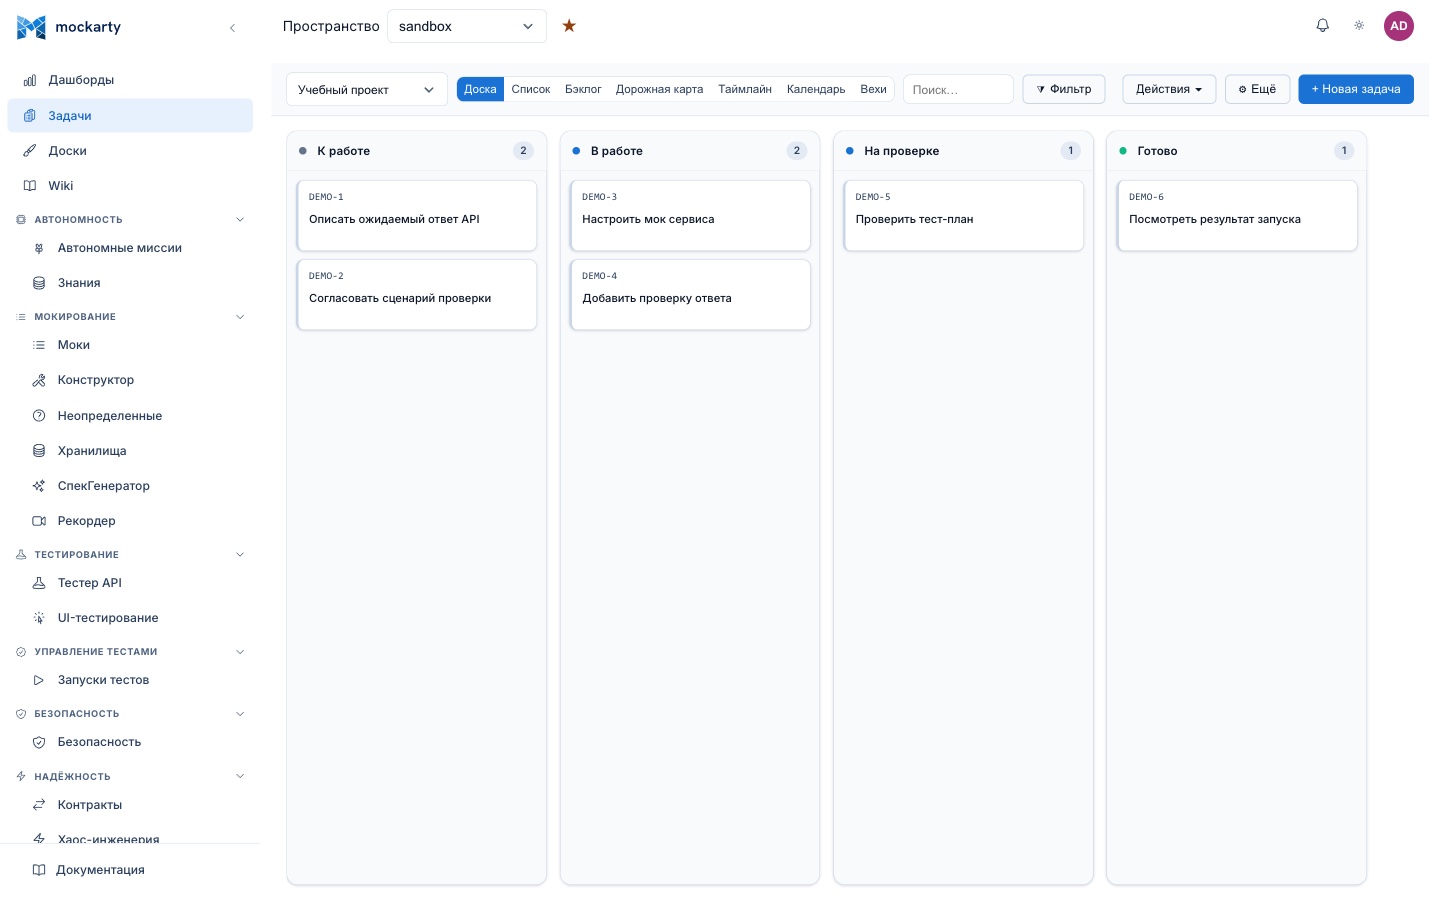Click the Готово column count badge
Viewport: 1440px width, 900px height.
click(1344, 151)
